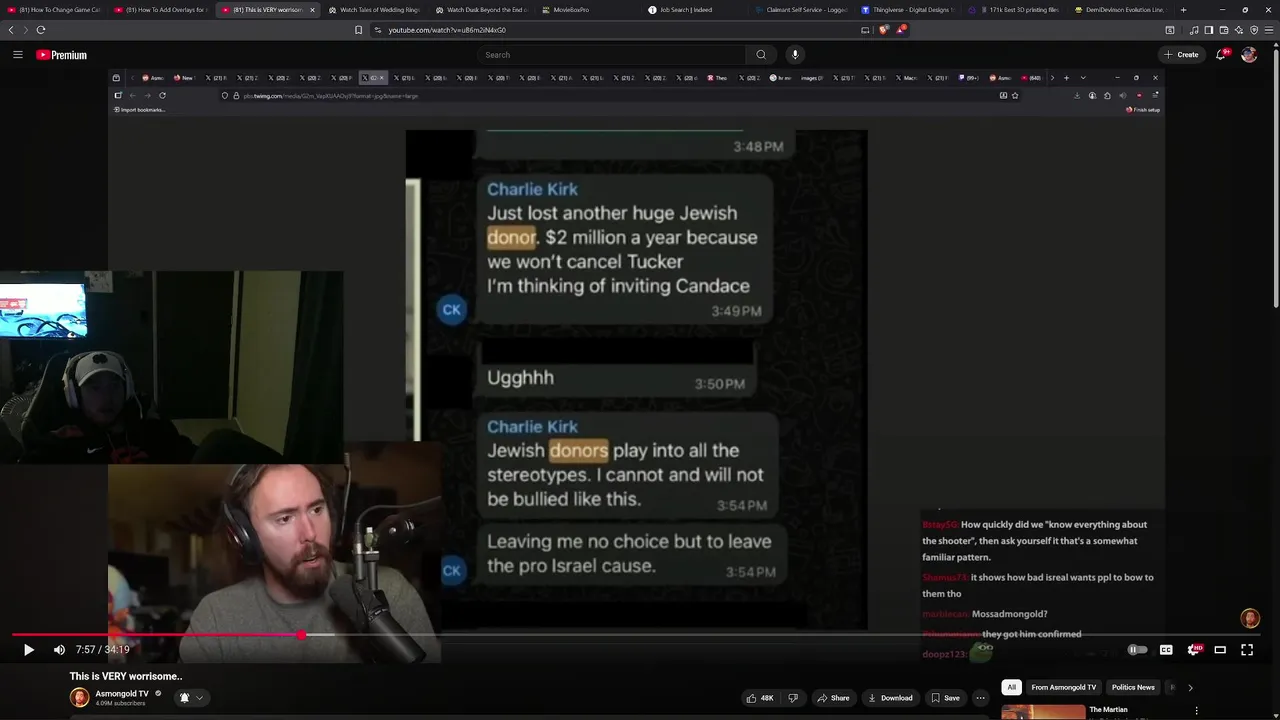The height and width of the screenshot is (720, 1280).
Task: Open player settings gear with HD badge
Action: [1193, 650]
